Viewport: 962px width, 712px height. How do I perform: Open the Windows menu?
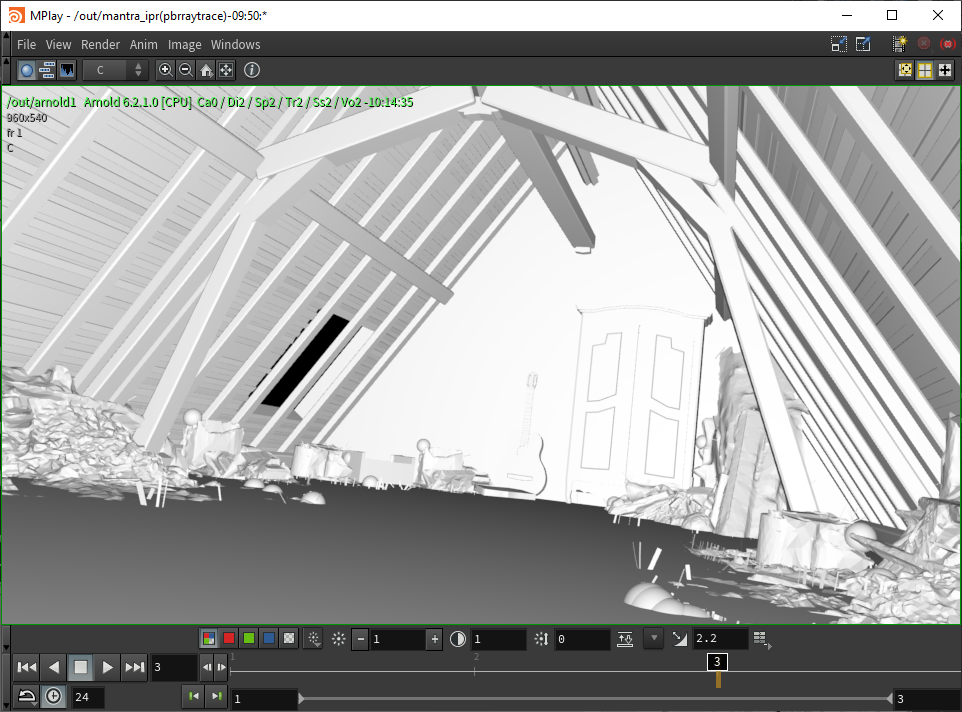(x=235, y=45)
